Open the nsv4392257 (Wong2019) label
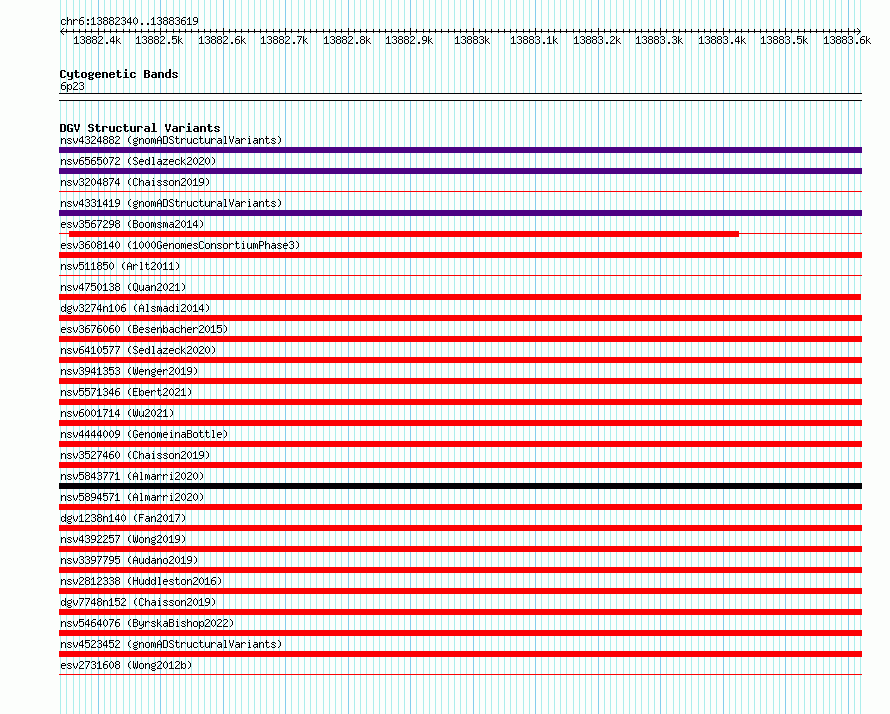The height and width of the screenshot is (714, 890). (x=123, y=539)
